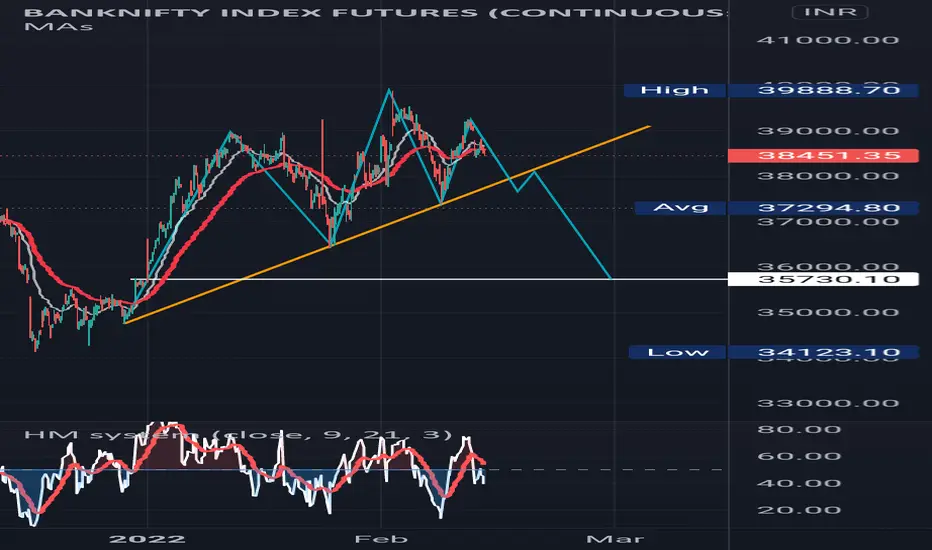Click the 2022 time axis label
This screenshot has width=932, height=550.
tap(147, 539)
